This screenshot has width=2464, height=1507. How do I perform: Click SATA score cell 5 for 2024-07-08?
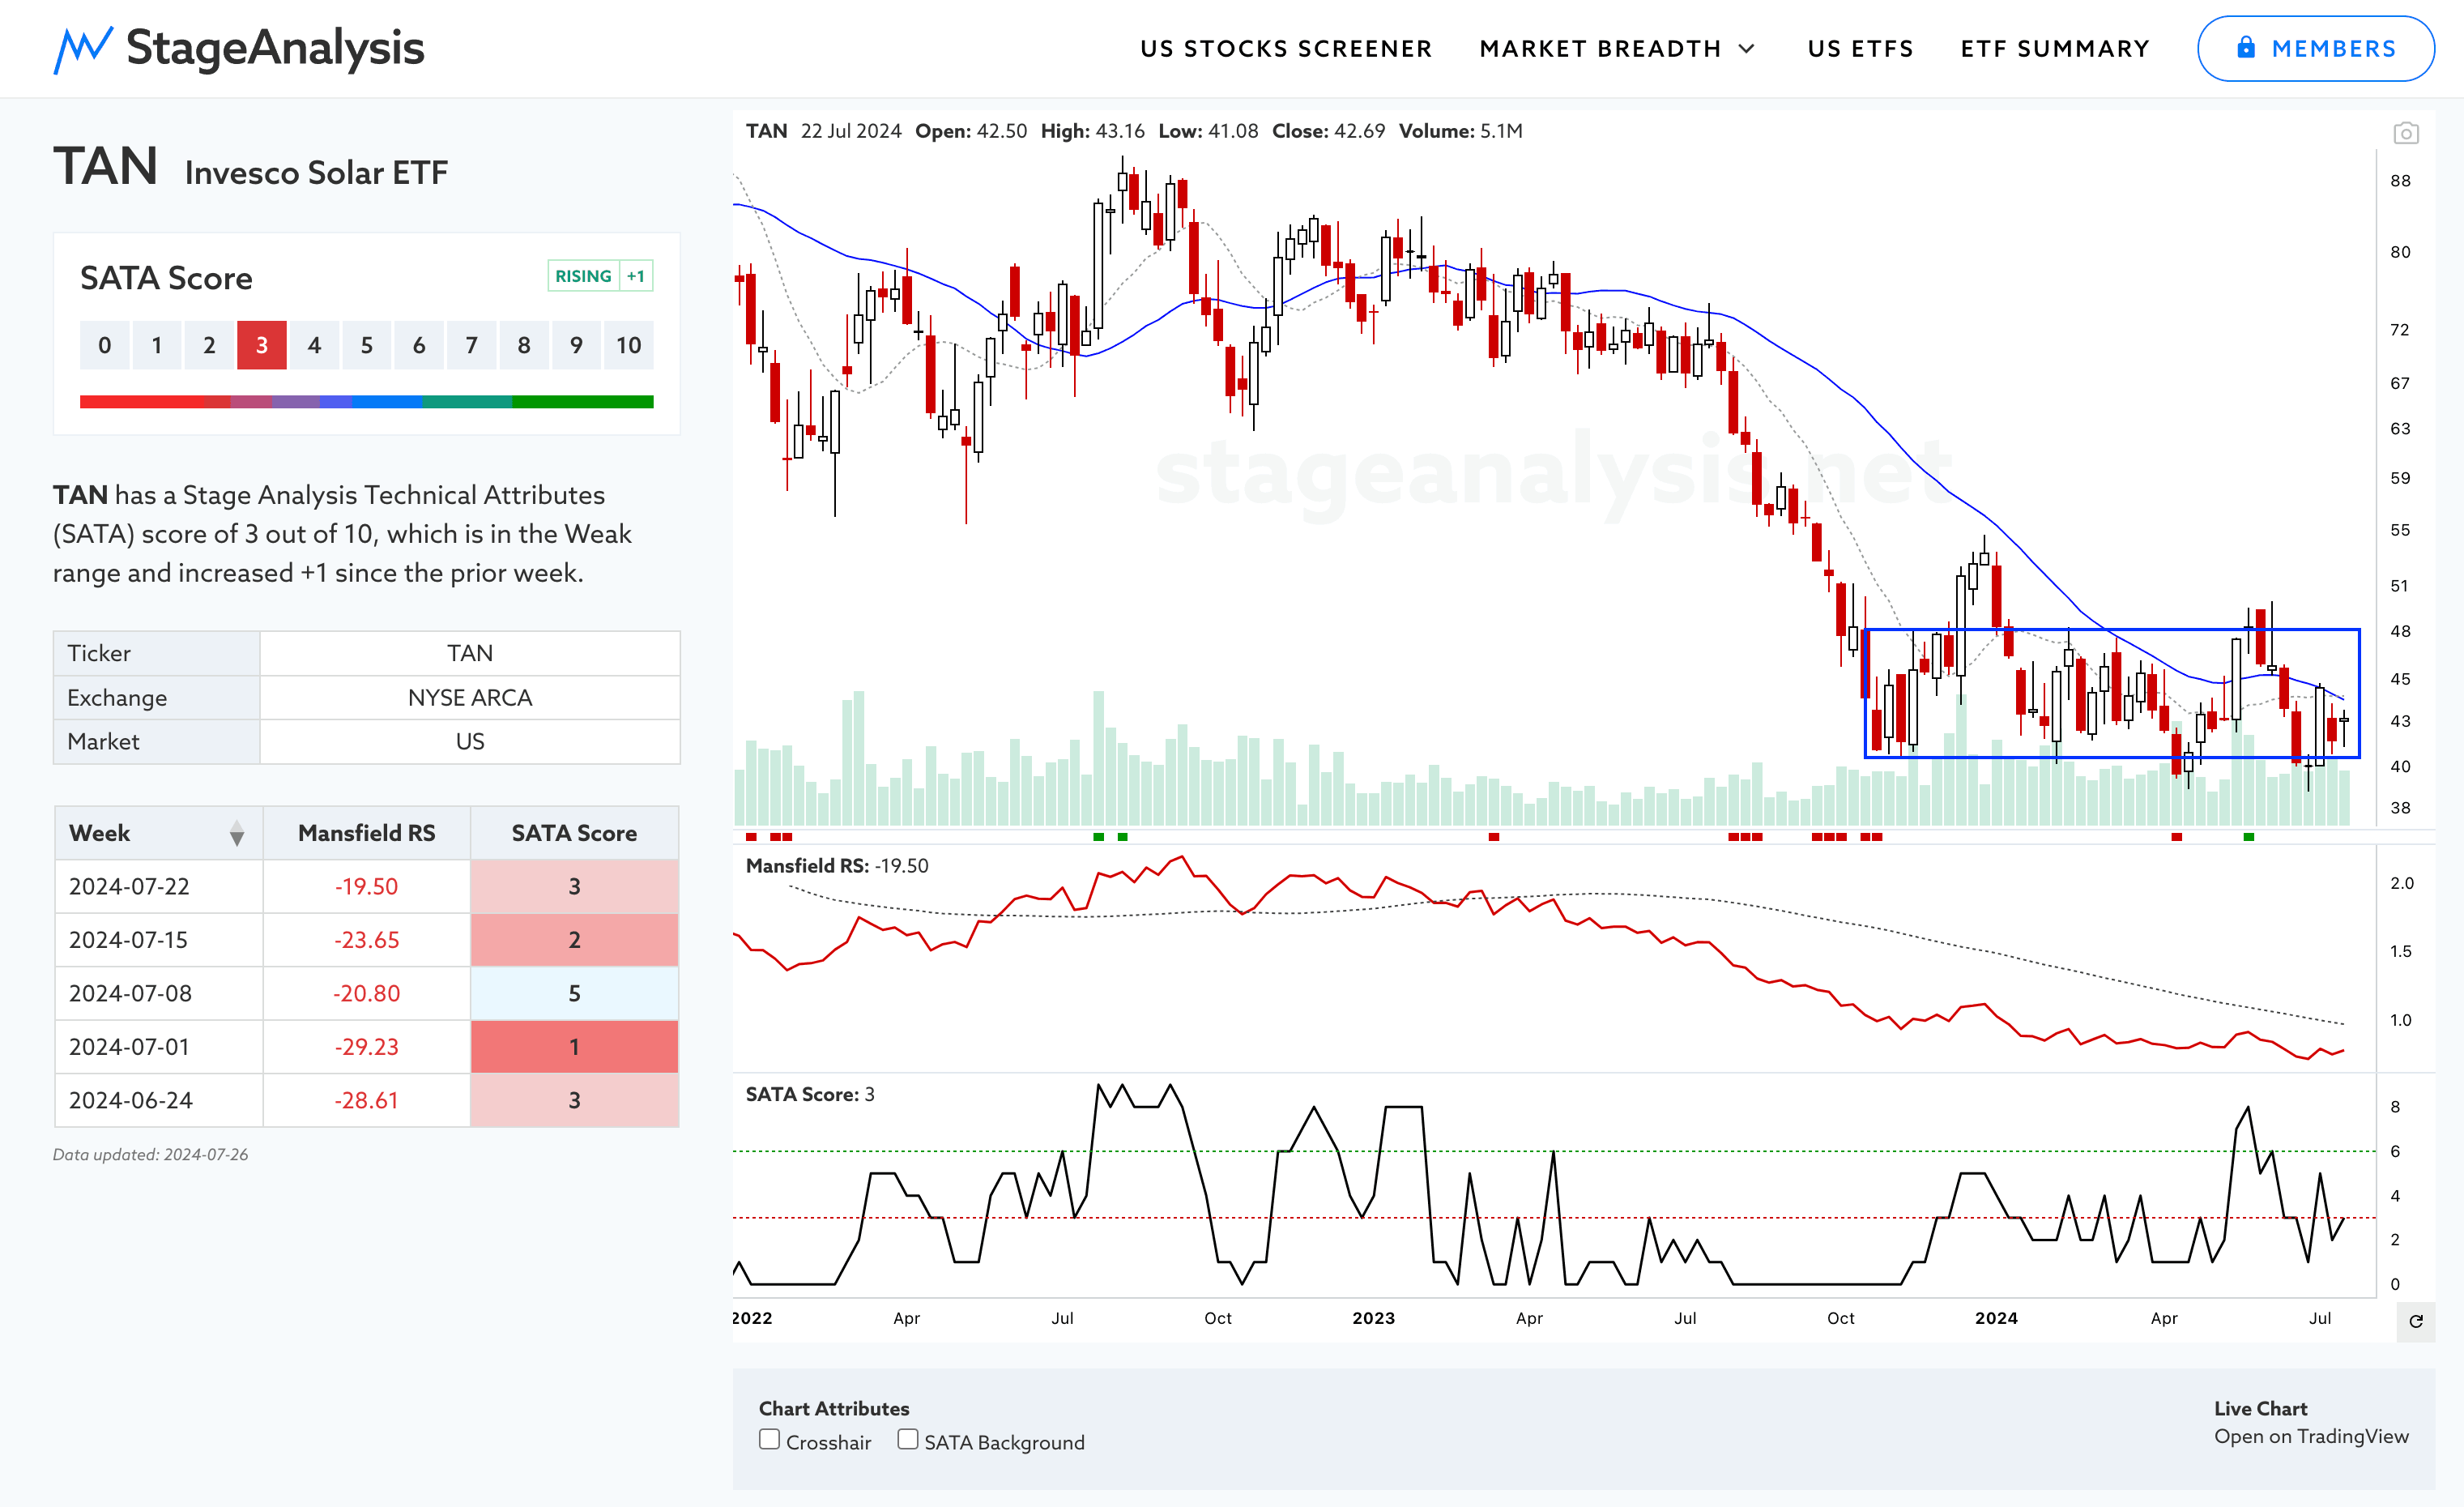pyautogui.click(x=574, y=993)
